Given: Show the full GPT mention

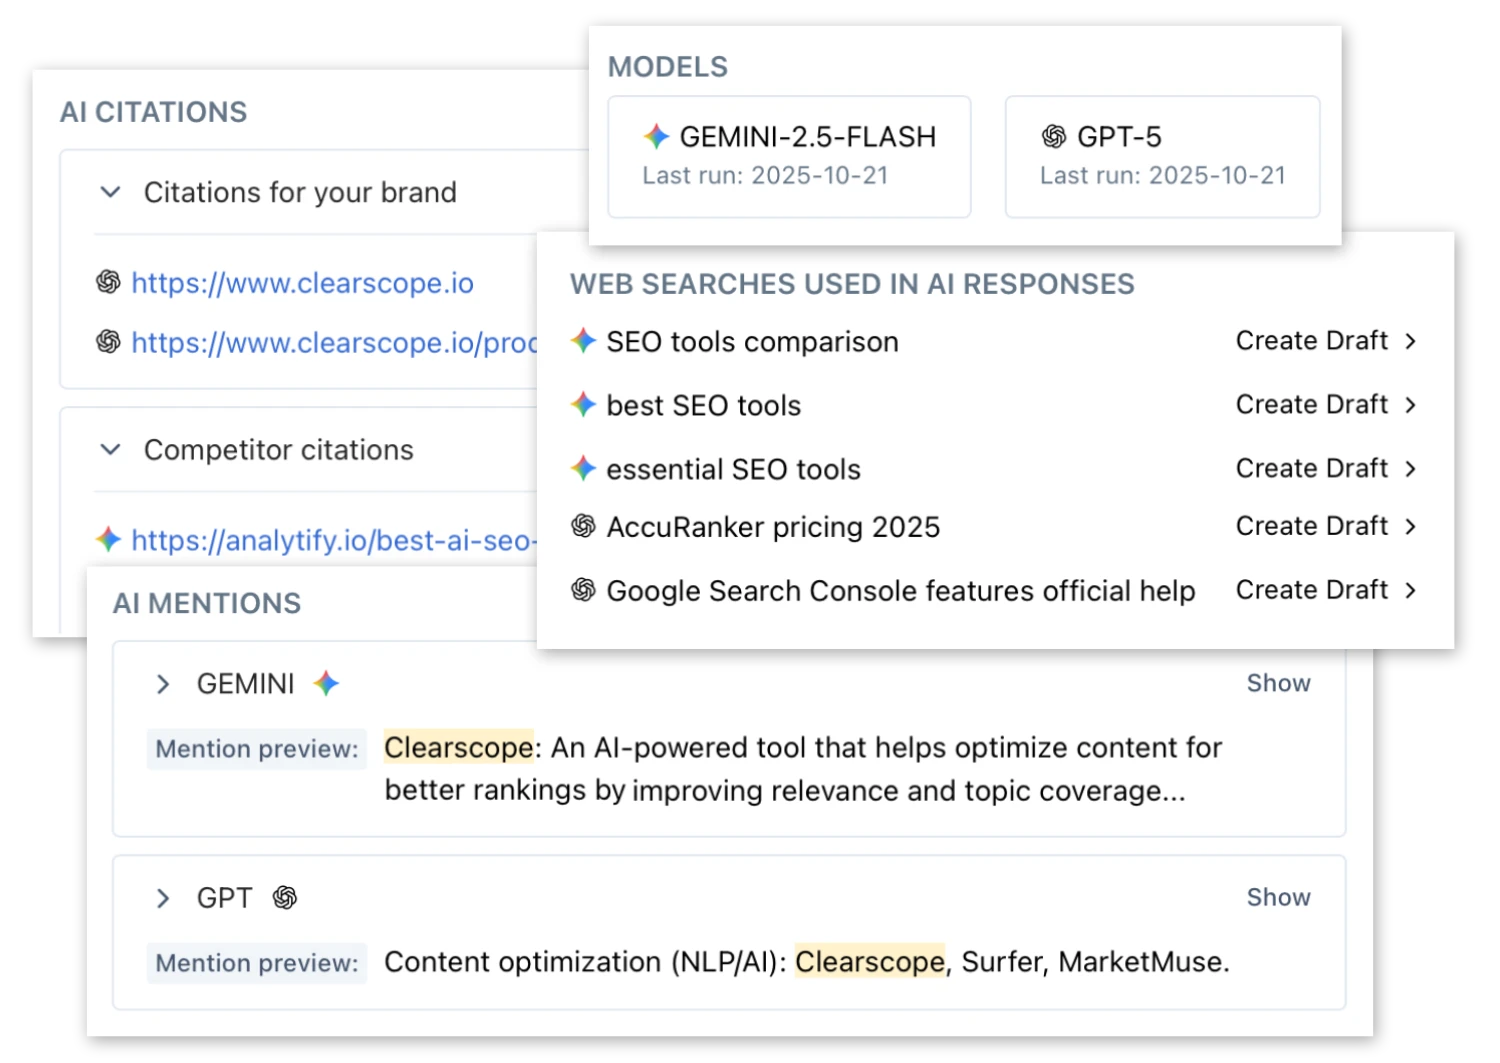Looking at the screenshot, I should [1278, 897].
